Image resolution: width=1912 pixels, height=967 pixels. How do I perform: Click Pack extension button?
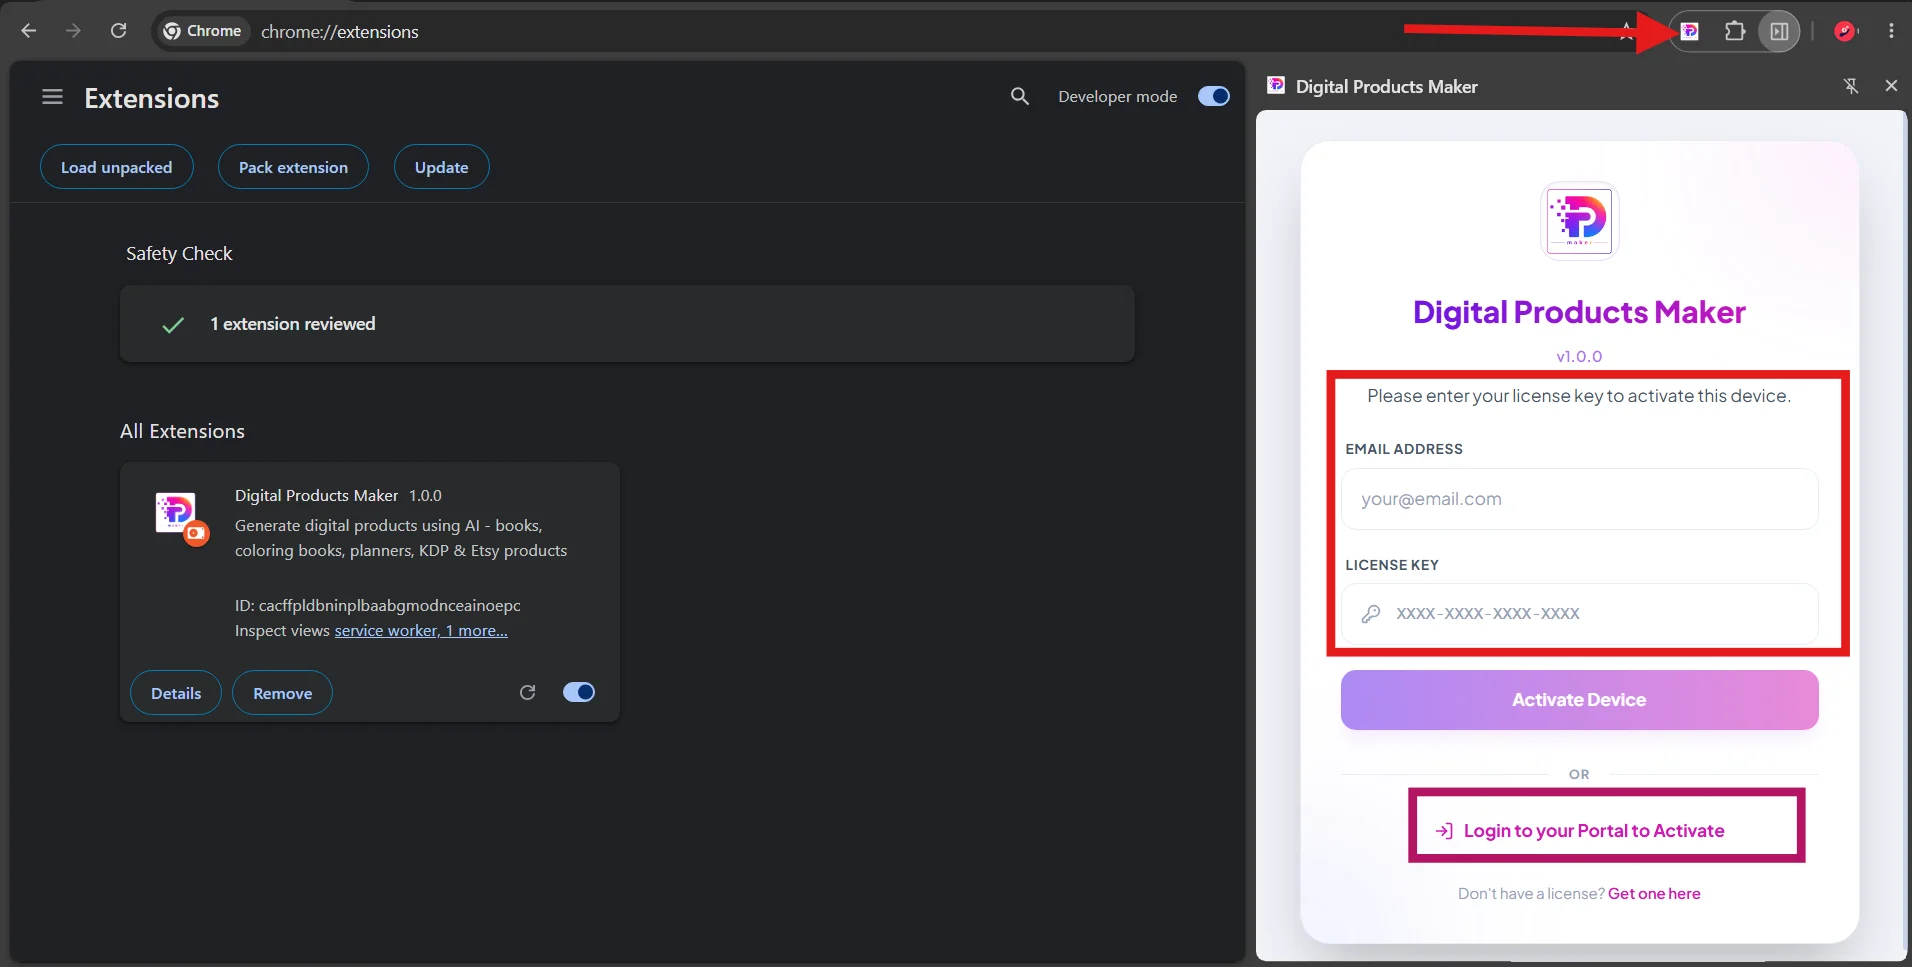293,167
